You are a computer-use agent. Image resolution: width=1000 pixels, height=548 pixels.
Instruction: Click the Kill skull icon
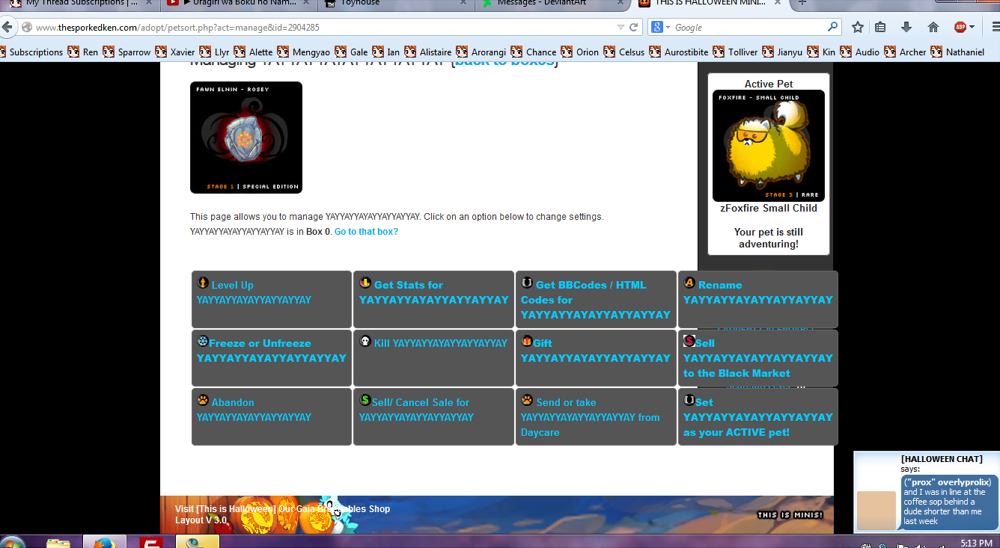click(365, 341)
